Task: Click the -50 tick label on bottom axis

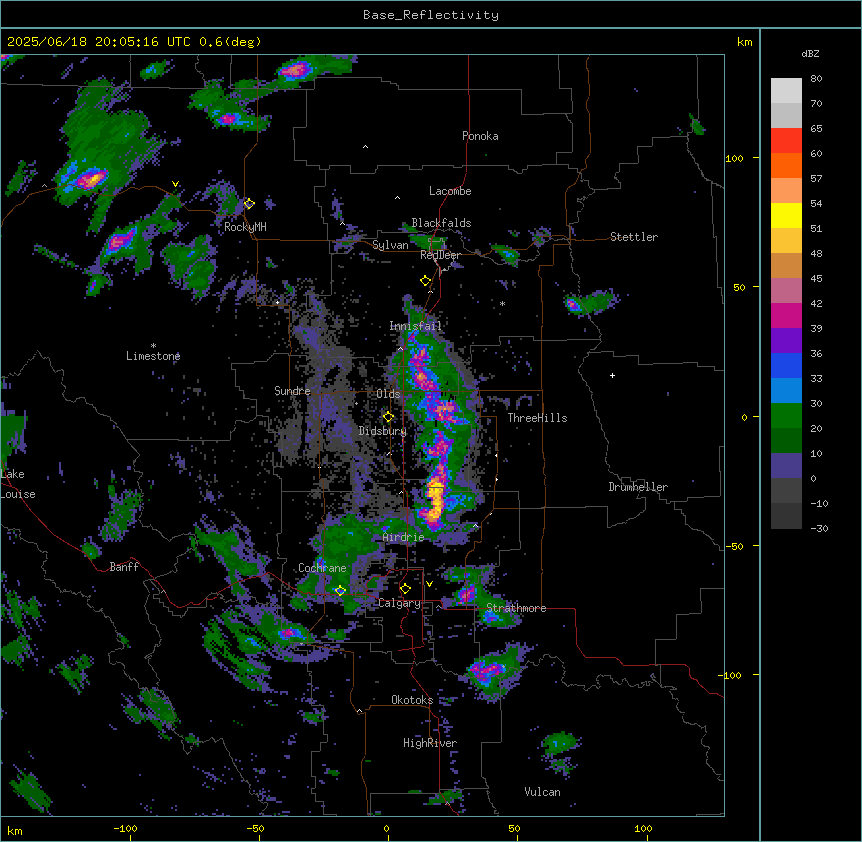Action: click(x=255, y=828)
